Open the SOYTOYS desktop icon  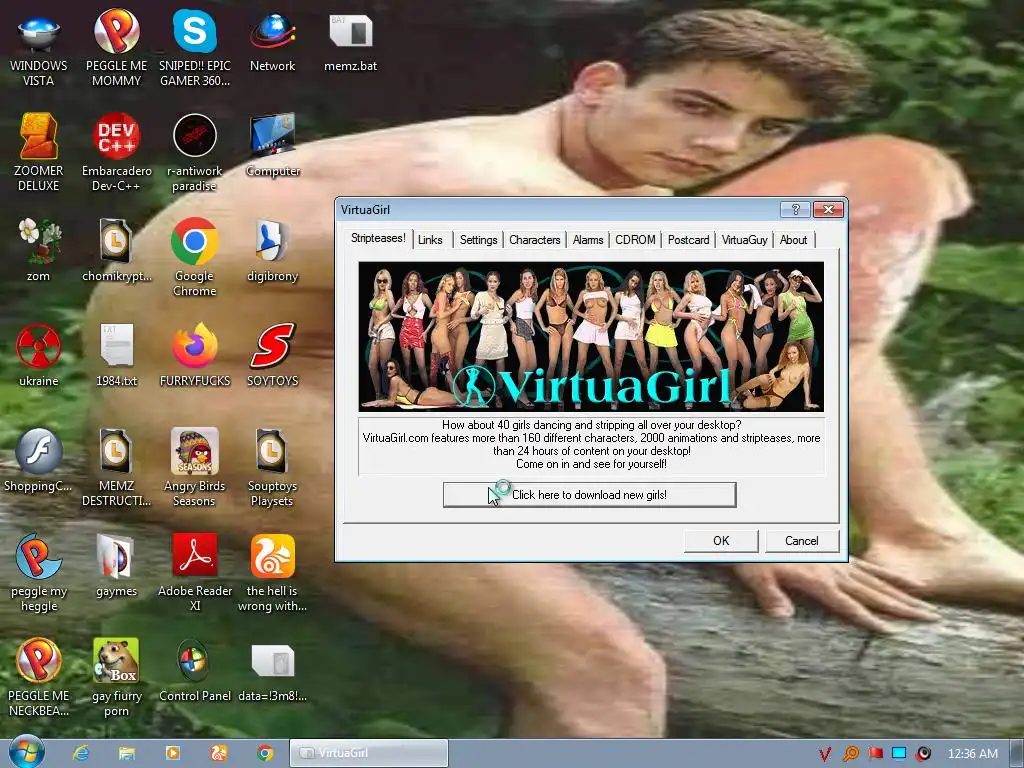click(x=272, y=356)
